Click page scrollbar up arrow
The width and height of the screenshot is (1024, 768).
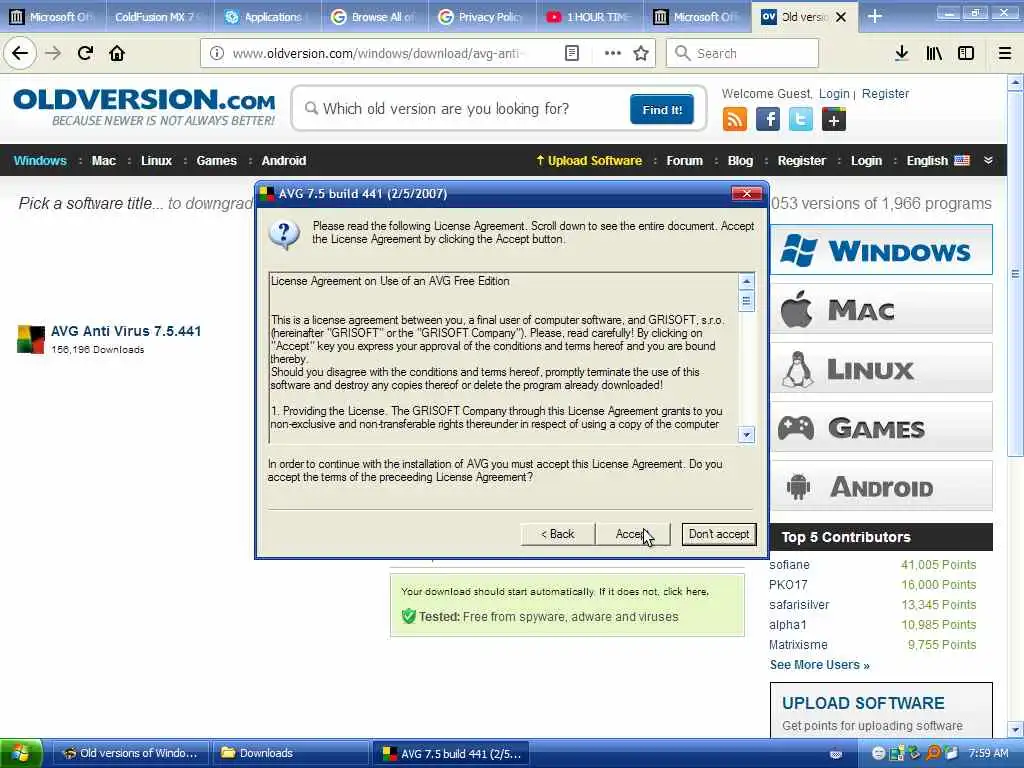coord(1015,82)
